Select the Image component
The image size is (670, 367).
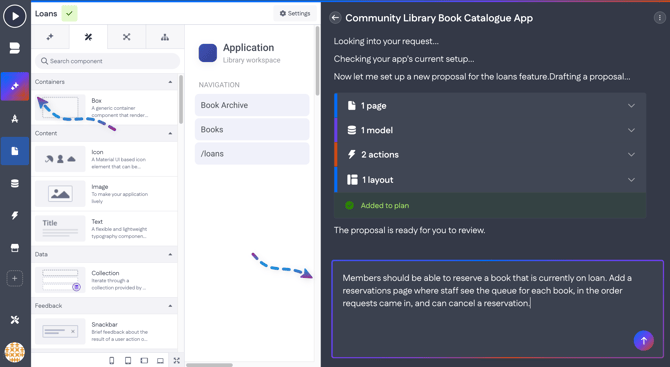[104, 194]
